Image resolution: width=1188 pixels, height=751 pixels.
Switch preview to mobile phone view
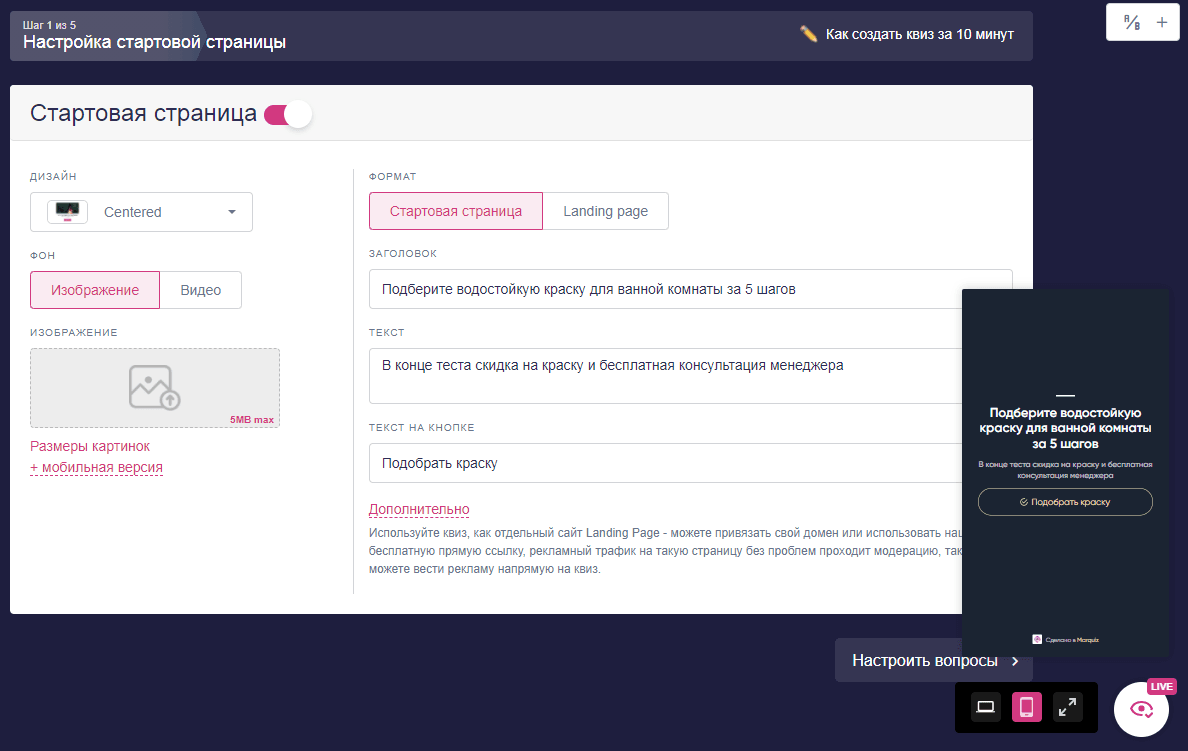(1027, 707)
